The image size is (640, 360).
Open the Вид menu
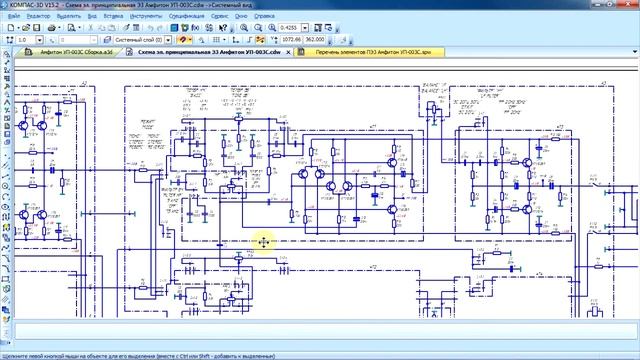pyautogui.click(x=92, y=16)
